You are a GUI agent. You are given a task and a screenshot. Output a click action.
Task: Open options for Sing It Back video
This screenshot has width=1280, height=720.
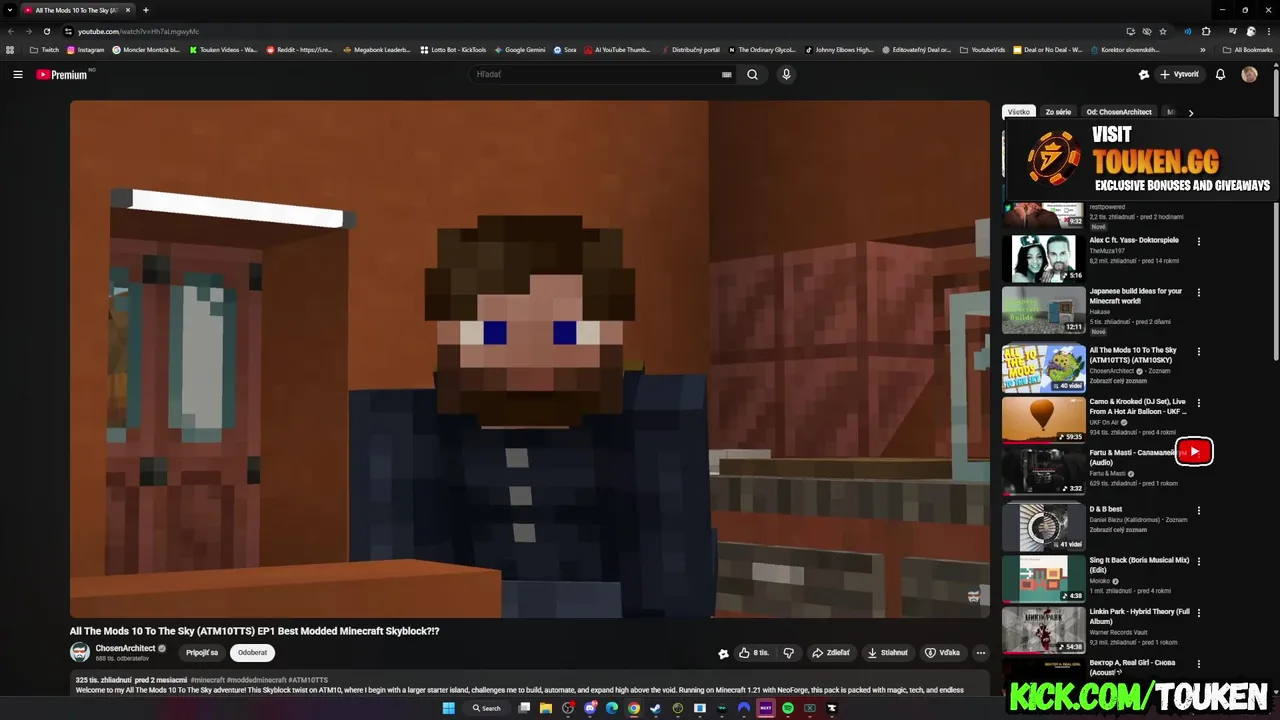pyautogui.click(x=1199, y=561)
